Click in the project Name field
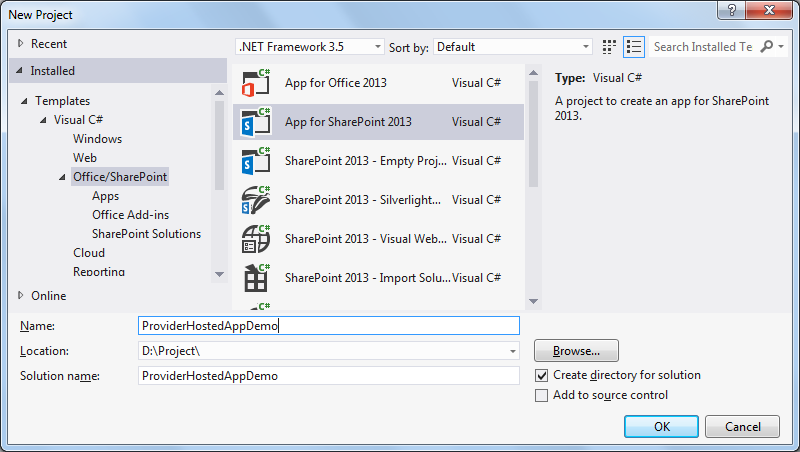The height and width of the screenshot is (452, 800). pos(329,326)
